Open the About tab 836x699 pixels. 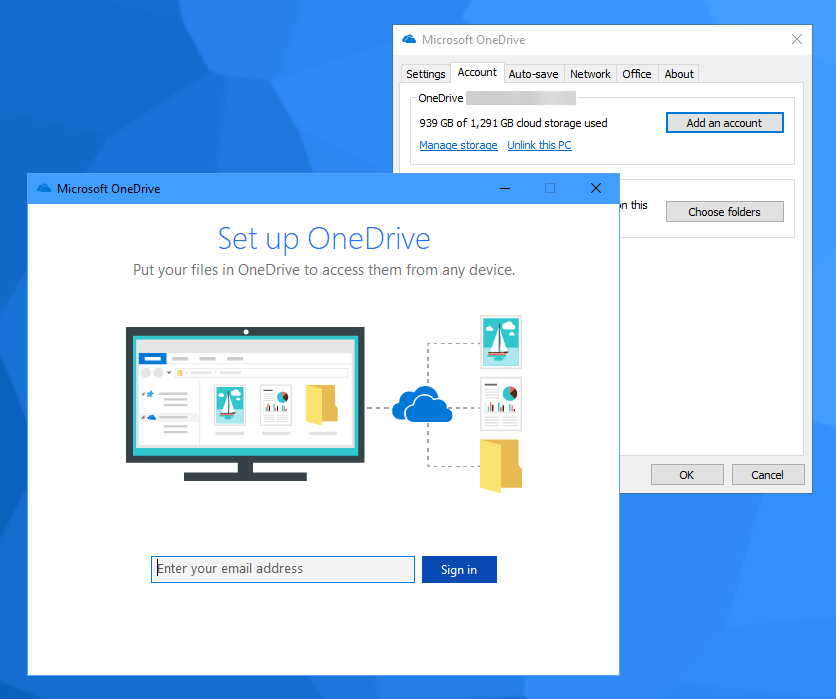679,74
